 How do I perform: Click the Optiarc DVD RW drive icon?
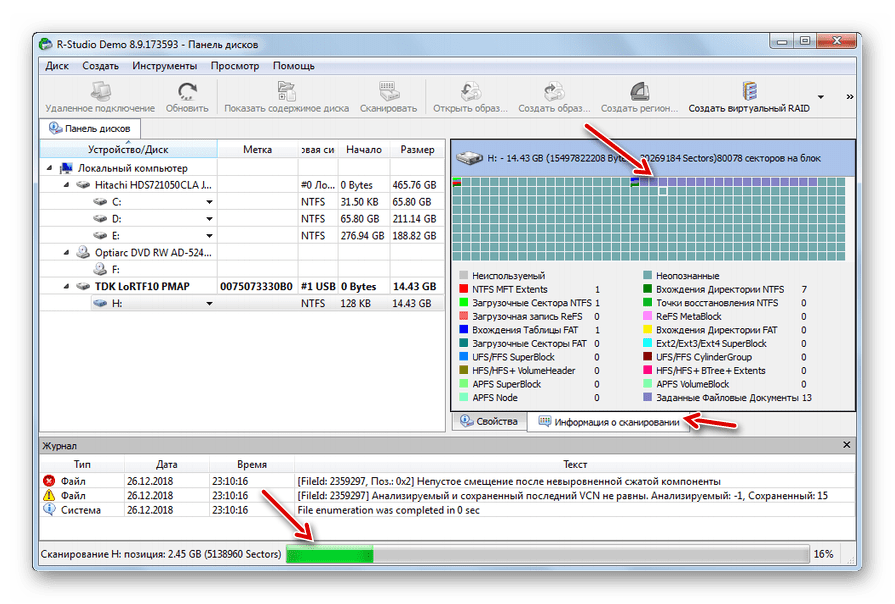click(x=83, y=252)
